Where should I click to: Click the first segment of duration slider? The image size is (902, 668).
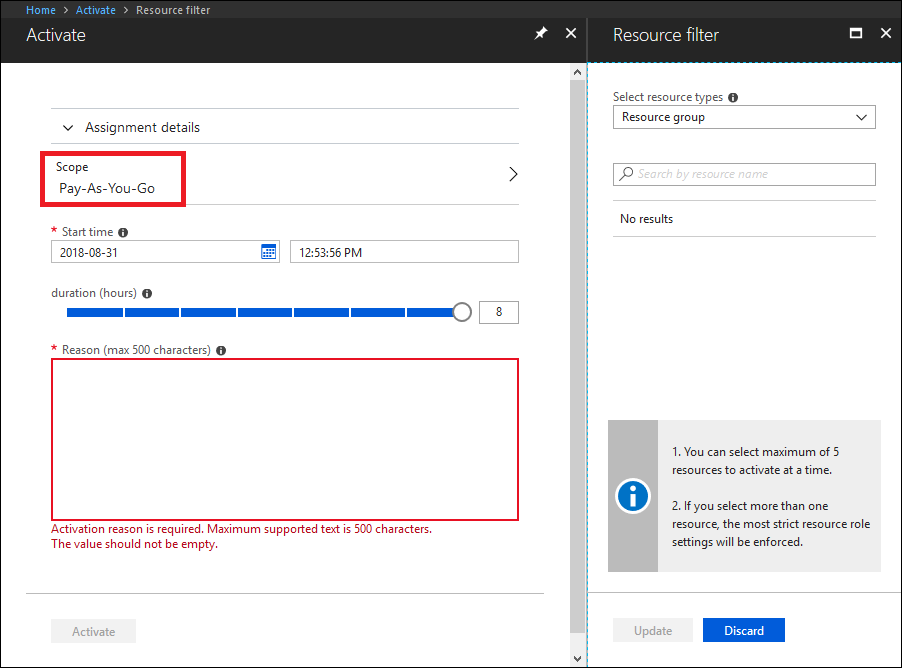(94, 312)
